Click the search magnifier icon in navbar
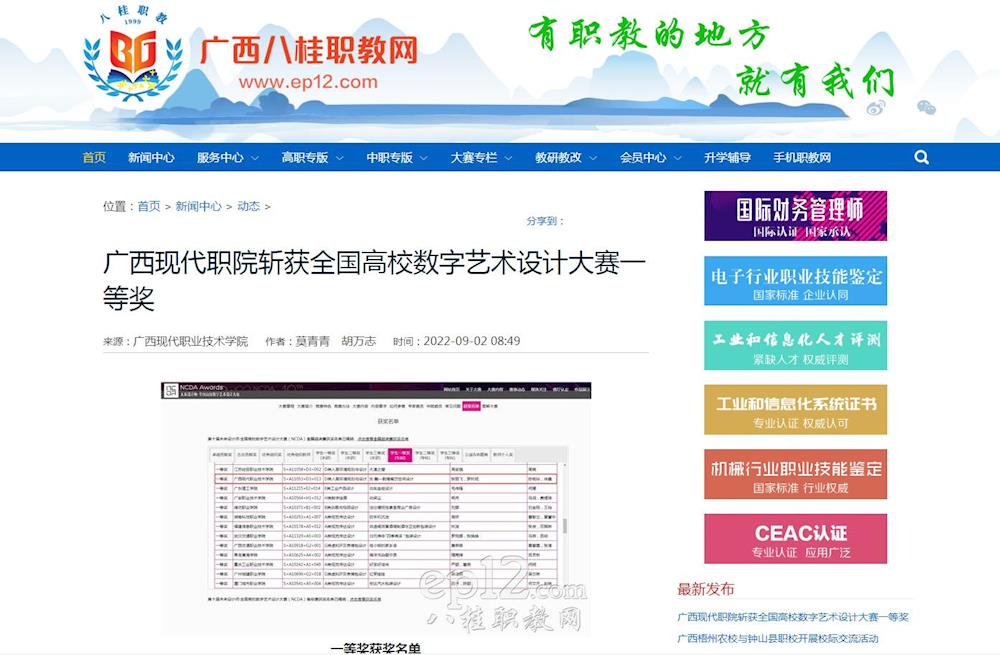1000x655 pixels. [921, 157]
